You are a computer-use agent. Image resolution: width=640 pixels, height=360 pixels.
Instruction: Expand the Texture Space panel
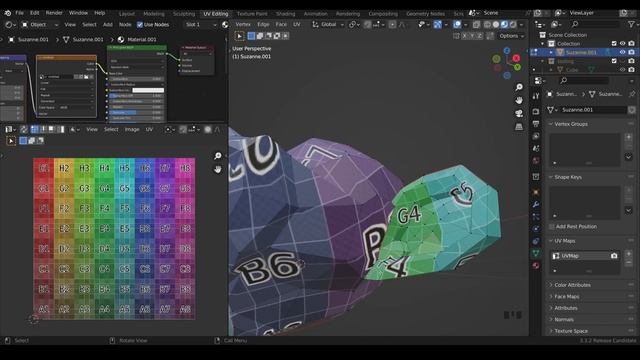[571, 331]
